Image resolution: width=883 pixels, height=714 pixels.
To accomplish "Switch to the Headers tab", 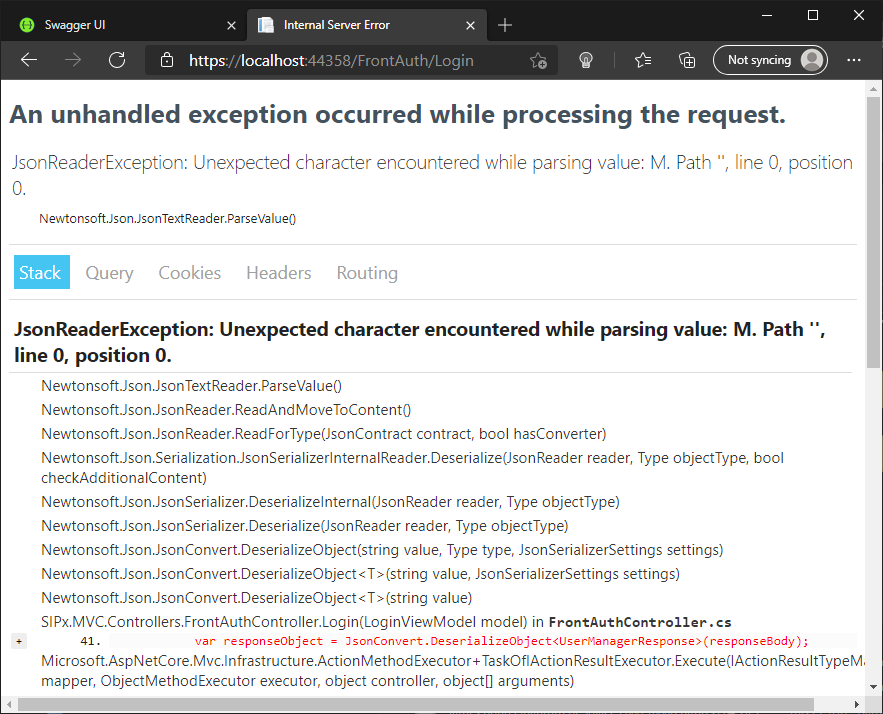I will click(x=279, y=273).
